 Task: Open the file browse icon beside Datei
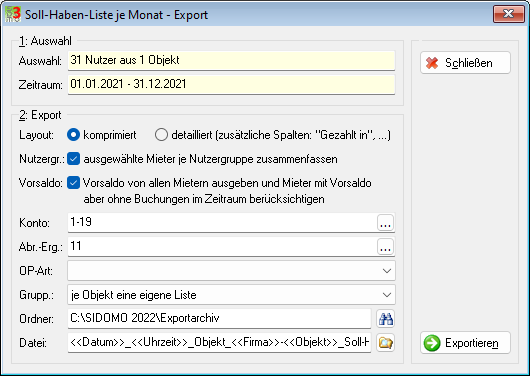tap(386, 343)
